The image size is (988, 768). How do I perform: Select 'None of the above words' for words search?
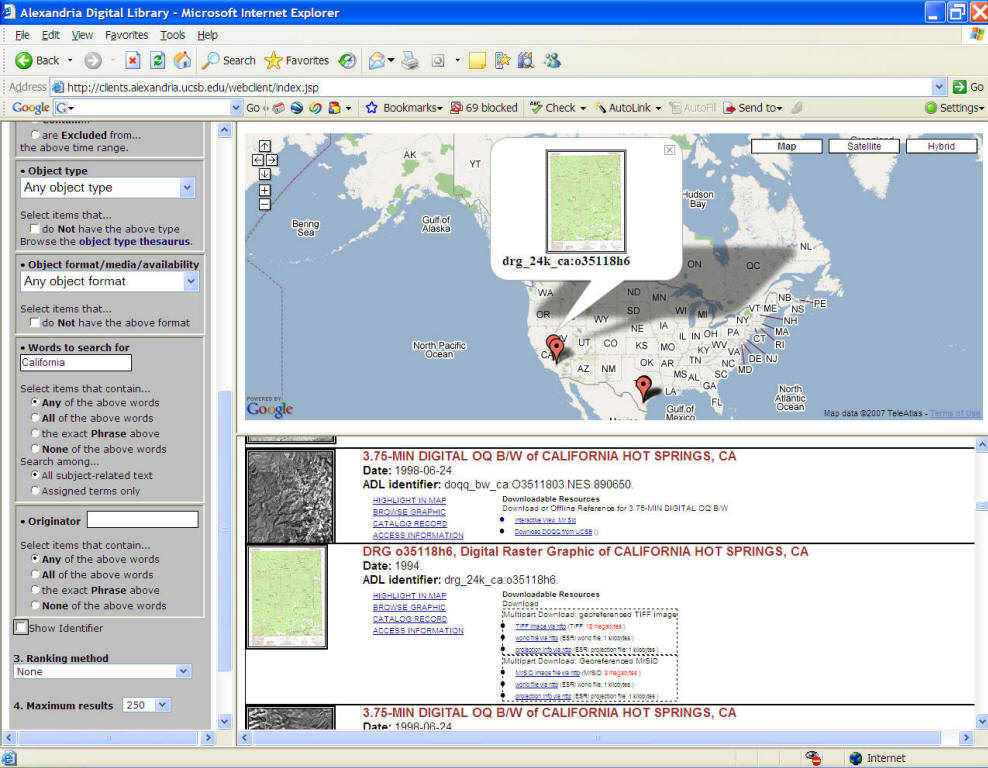point(35,449)
